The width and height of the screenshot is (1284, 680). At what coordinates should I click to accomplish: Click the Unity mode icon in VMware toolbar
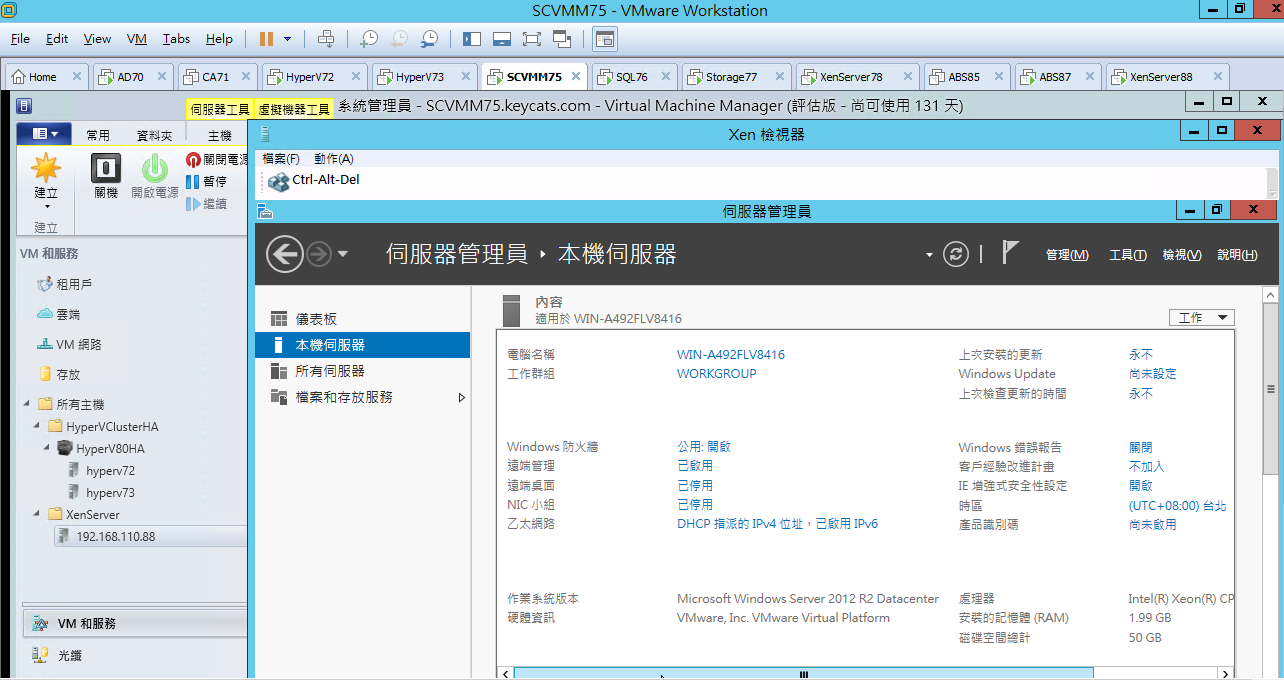(x=562, y=39)
